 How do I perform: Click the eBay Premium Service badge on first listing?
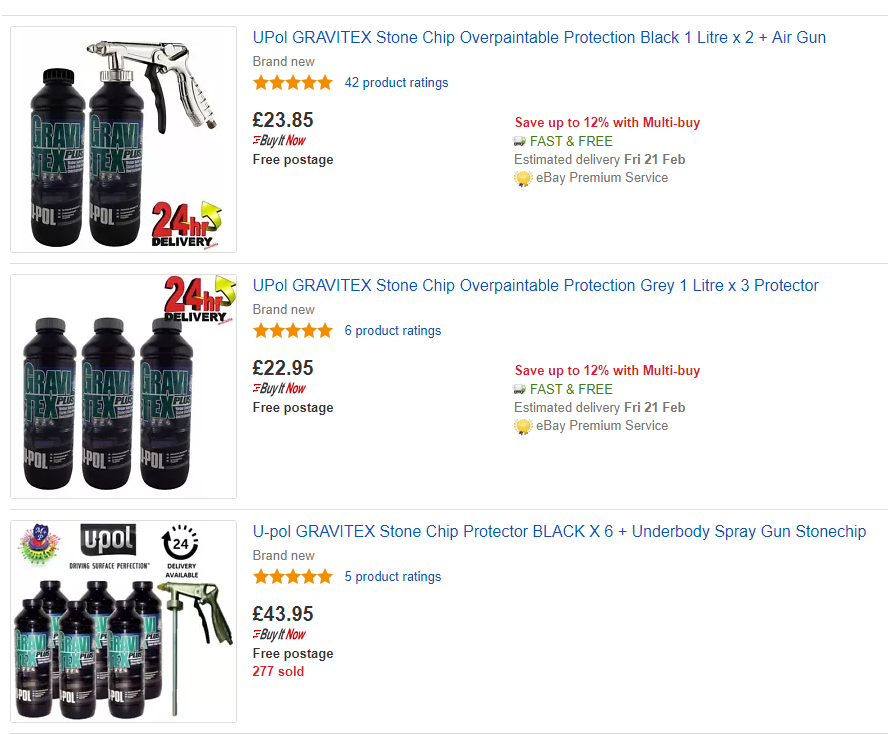click(523, 178)
